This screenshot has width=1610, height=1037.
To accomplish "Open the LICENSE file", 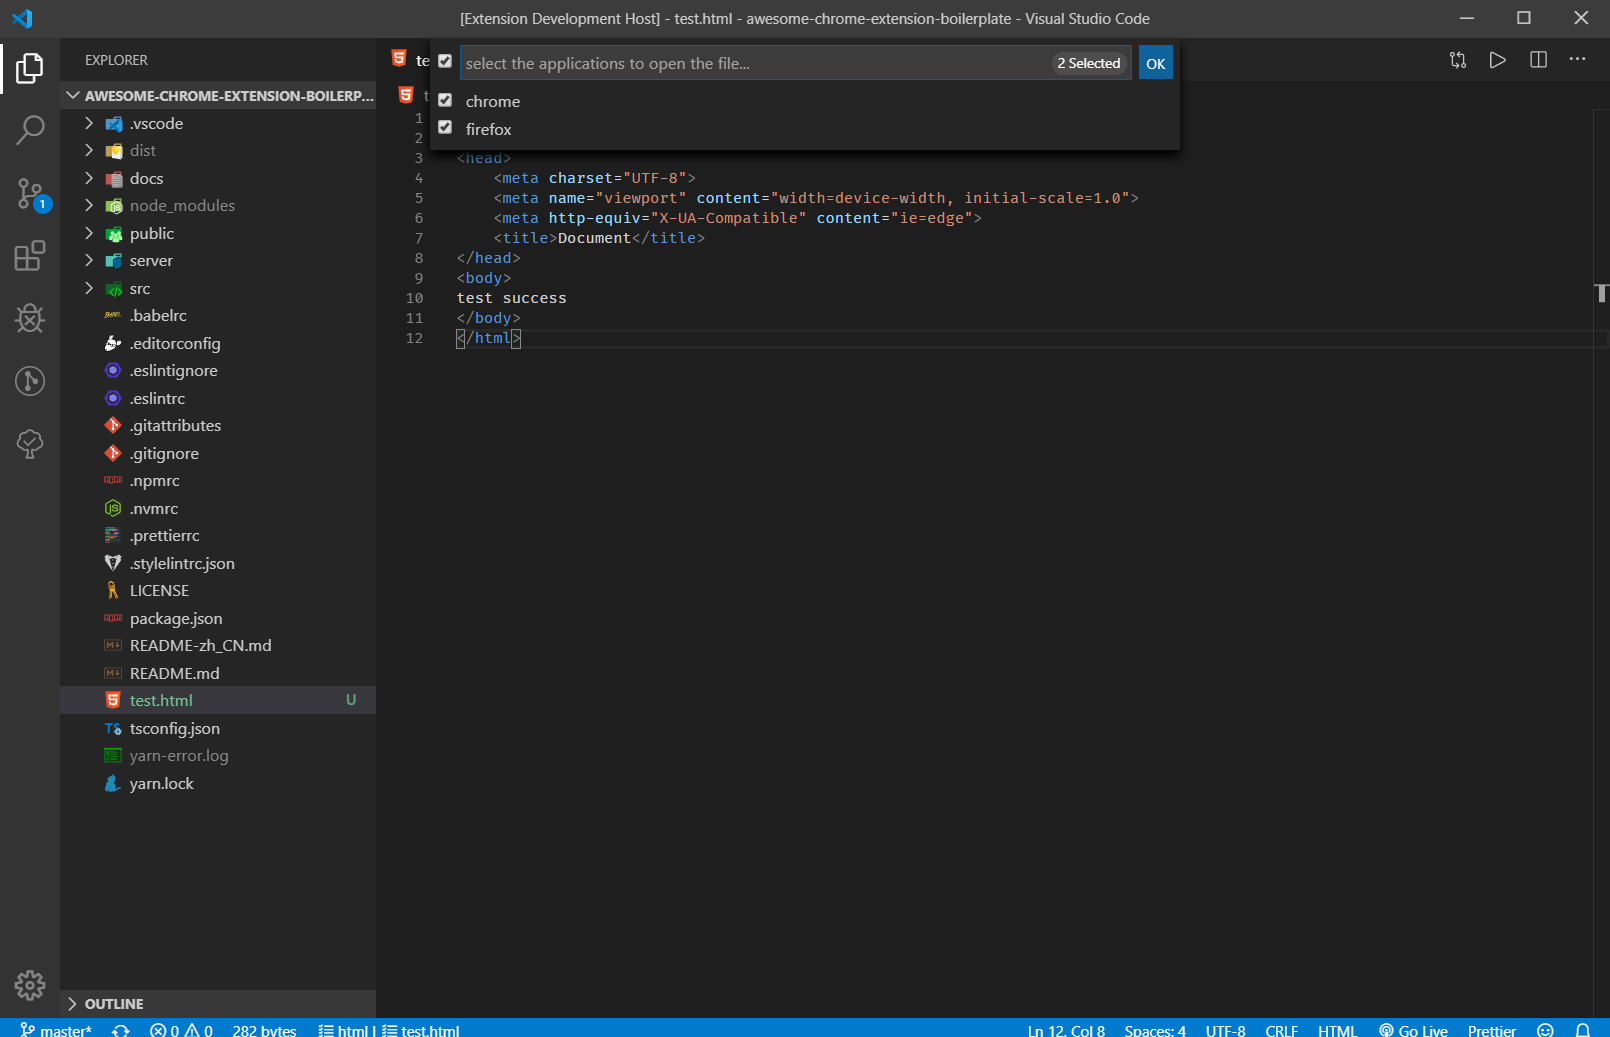I will pyautogui.click(x=218, y=591).
